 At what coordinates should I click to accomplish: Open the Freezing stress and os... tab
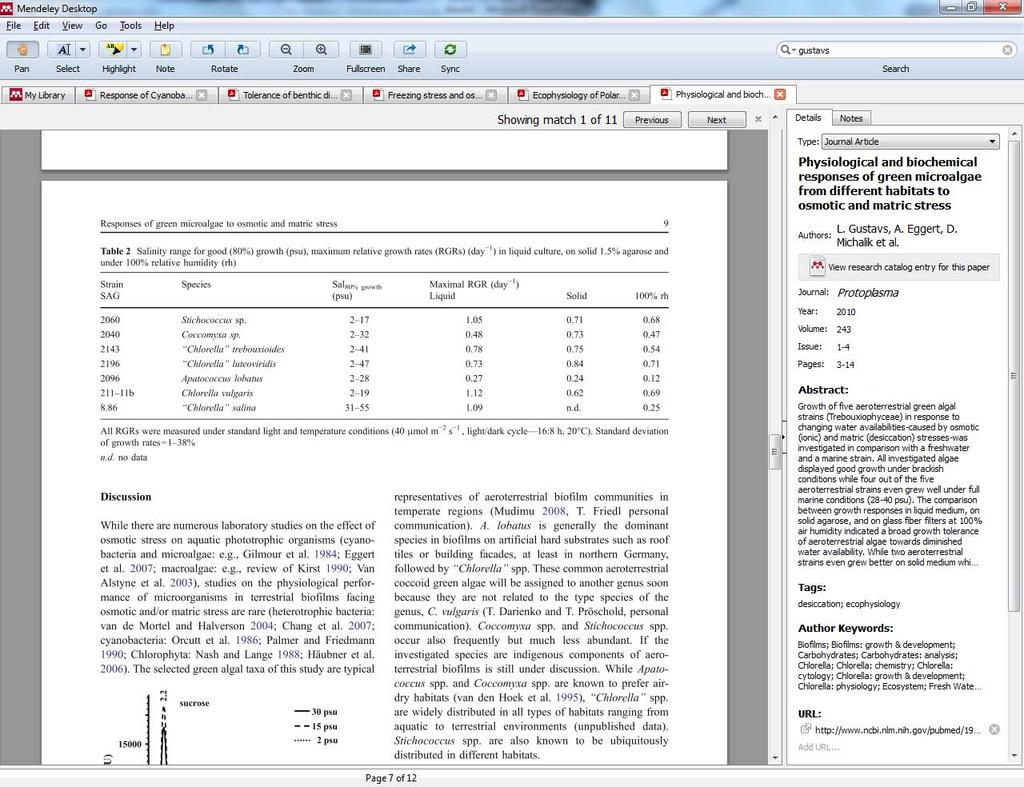pyautogui.click(x=434, y=95)
